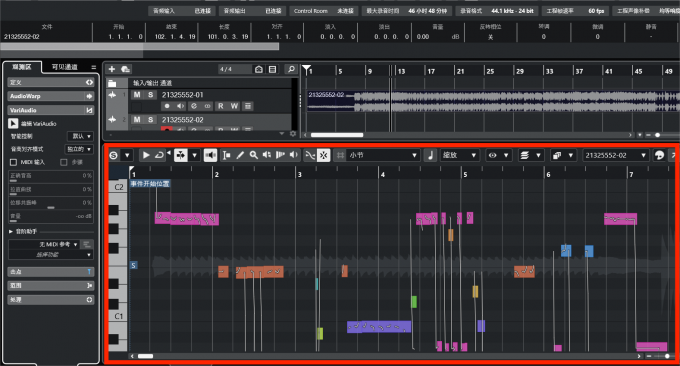Viewport: 680px width, 366px height.
Task: Expand the 处理 inspector section
Action: [x=51, y=300]
